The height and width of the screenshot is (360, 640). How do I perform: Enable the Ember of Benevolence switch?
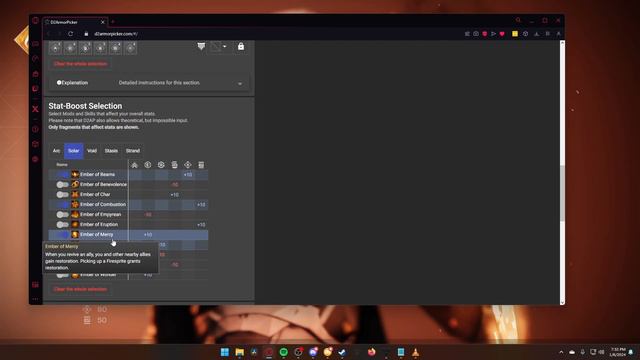click(62, 184)
